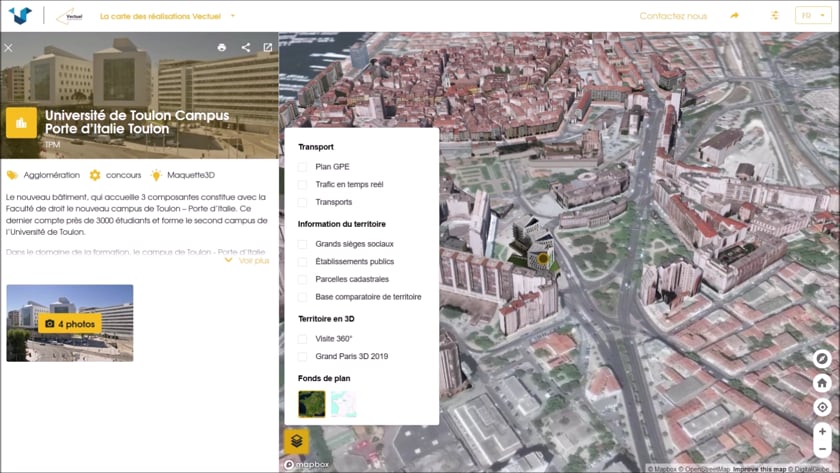Click Improve this map link
The width and height of the screenshot is (840, 473).
tap(760, 469)
